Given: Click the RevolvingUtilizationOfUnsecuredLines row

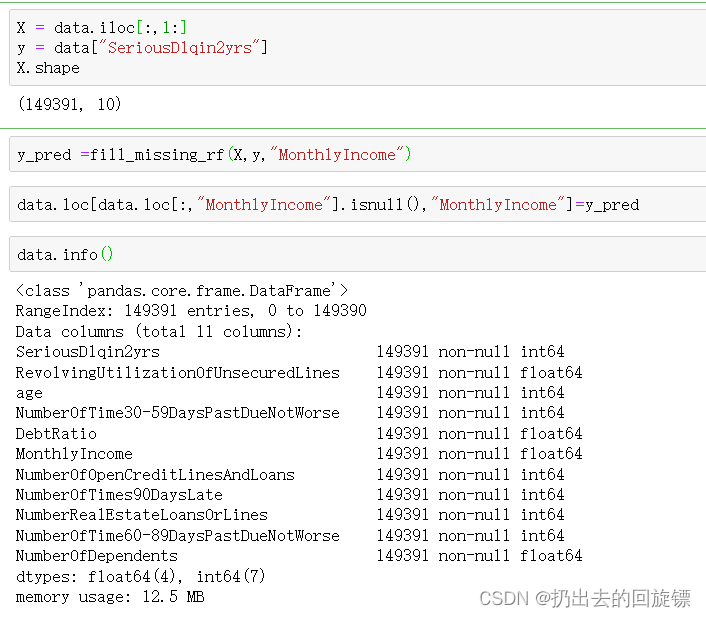Looking at the screenshot, I should tap(299, 372).
